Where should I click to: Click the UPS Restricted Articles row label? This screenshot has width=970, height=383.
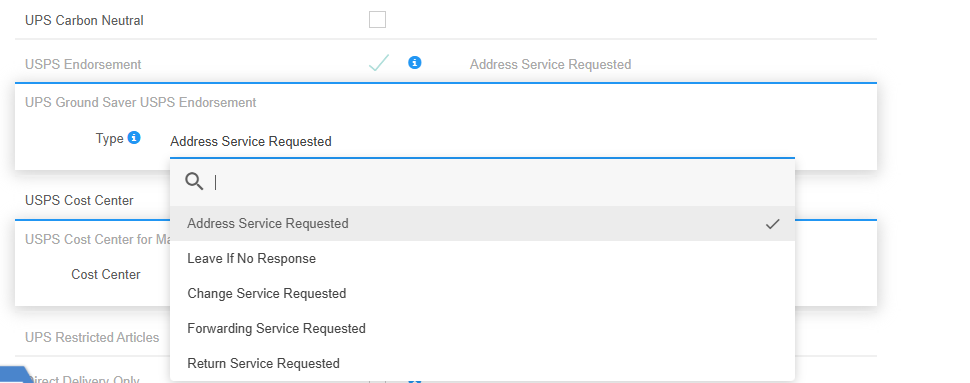click(92, 337)
